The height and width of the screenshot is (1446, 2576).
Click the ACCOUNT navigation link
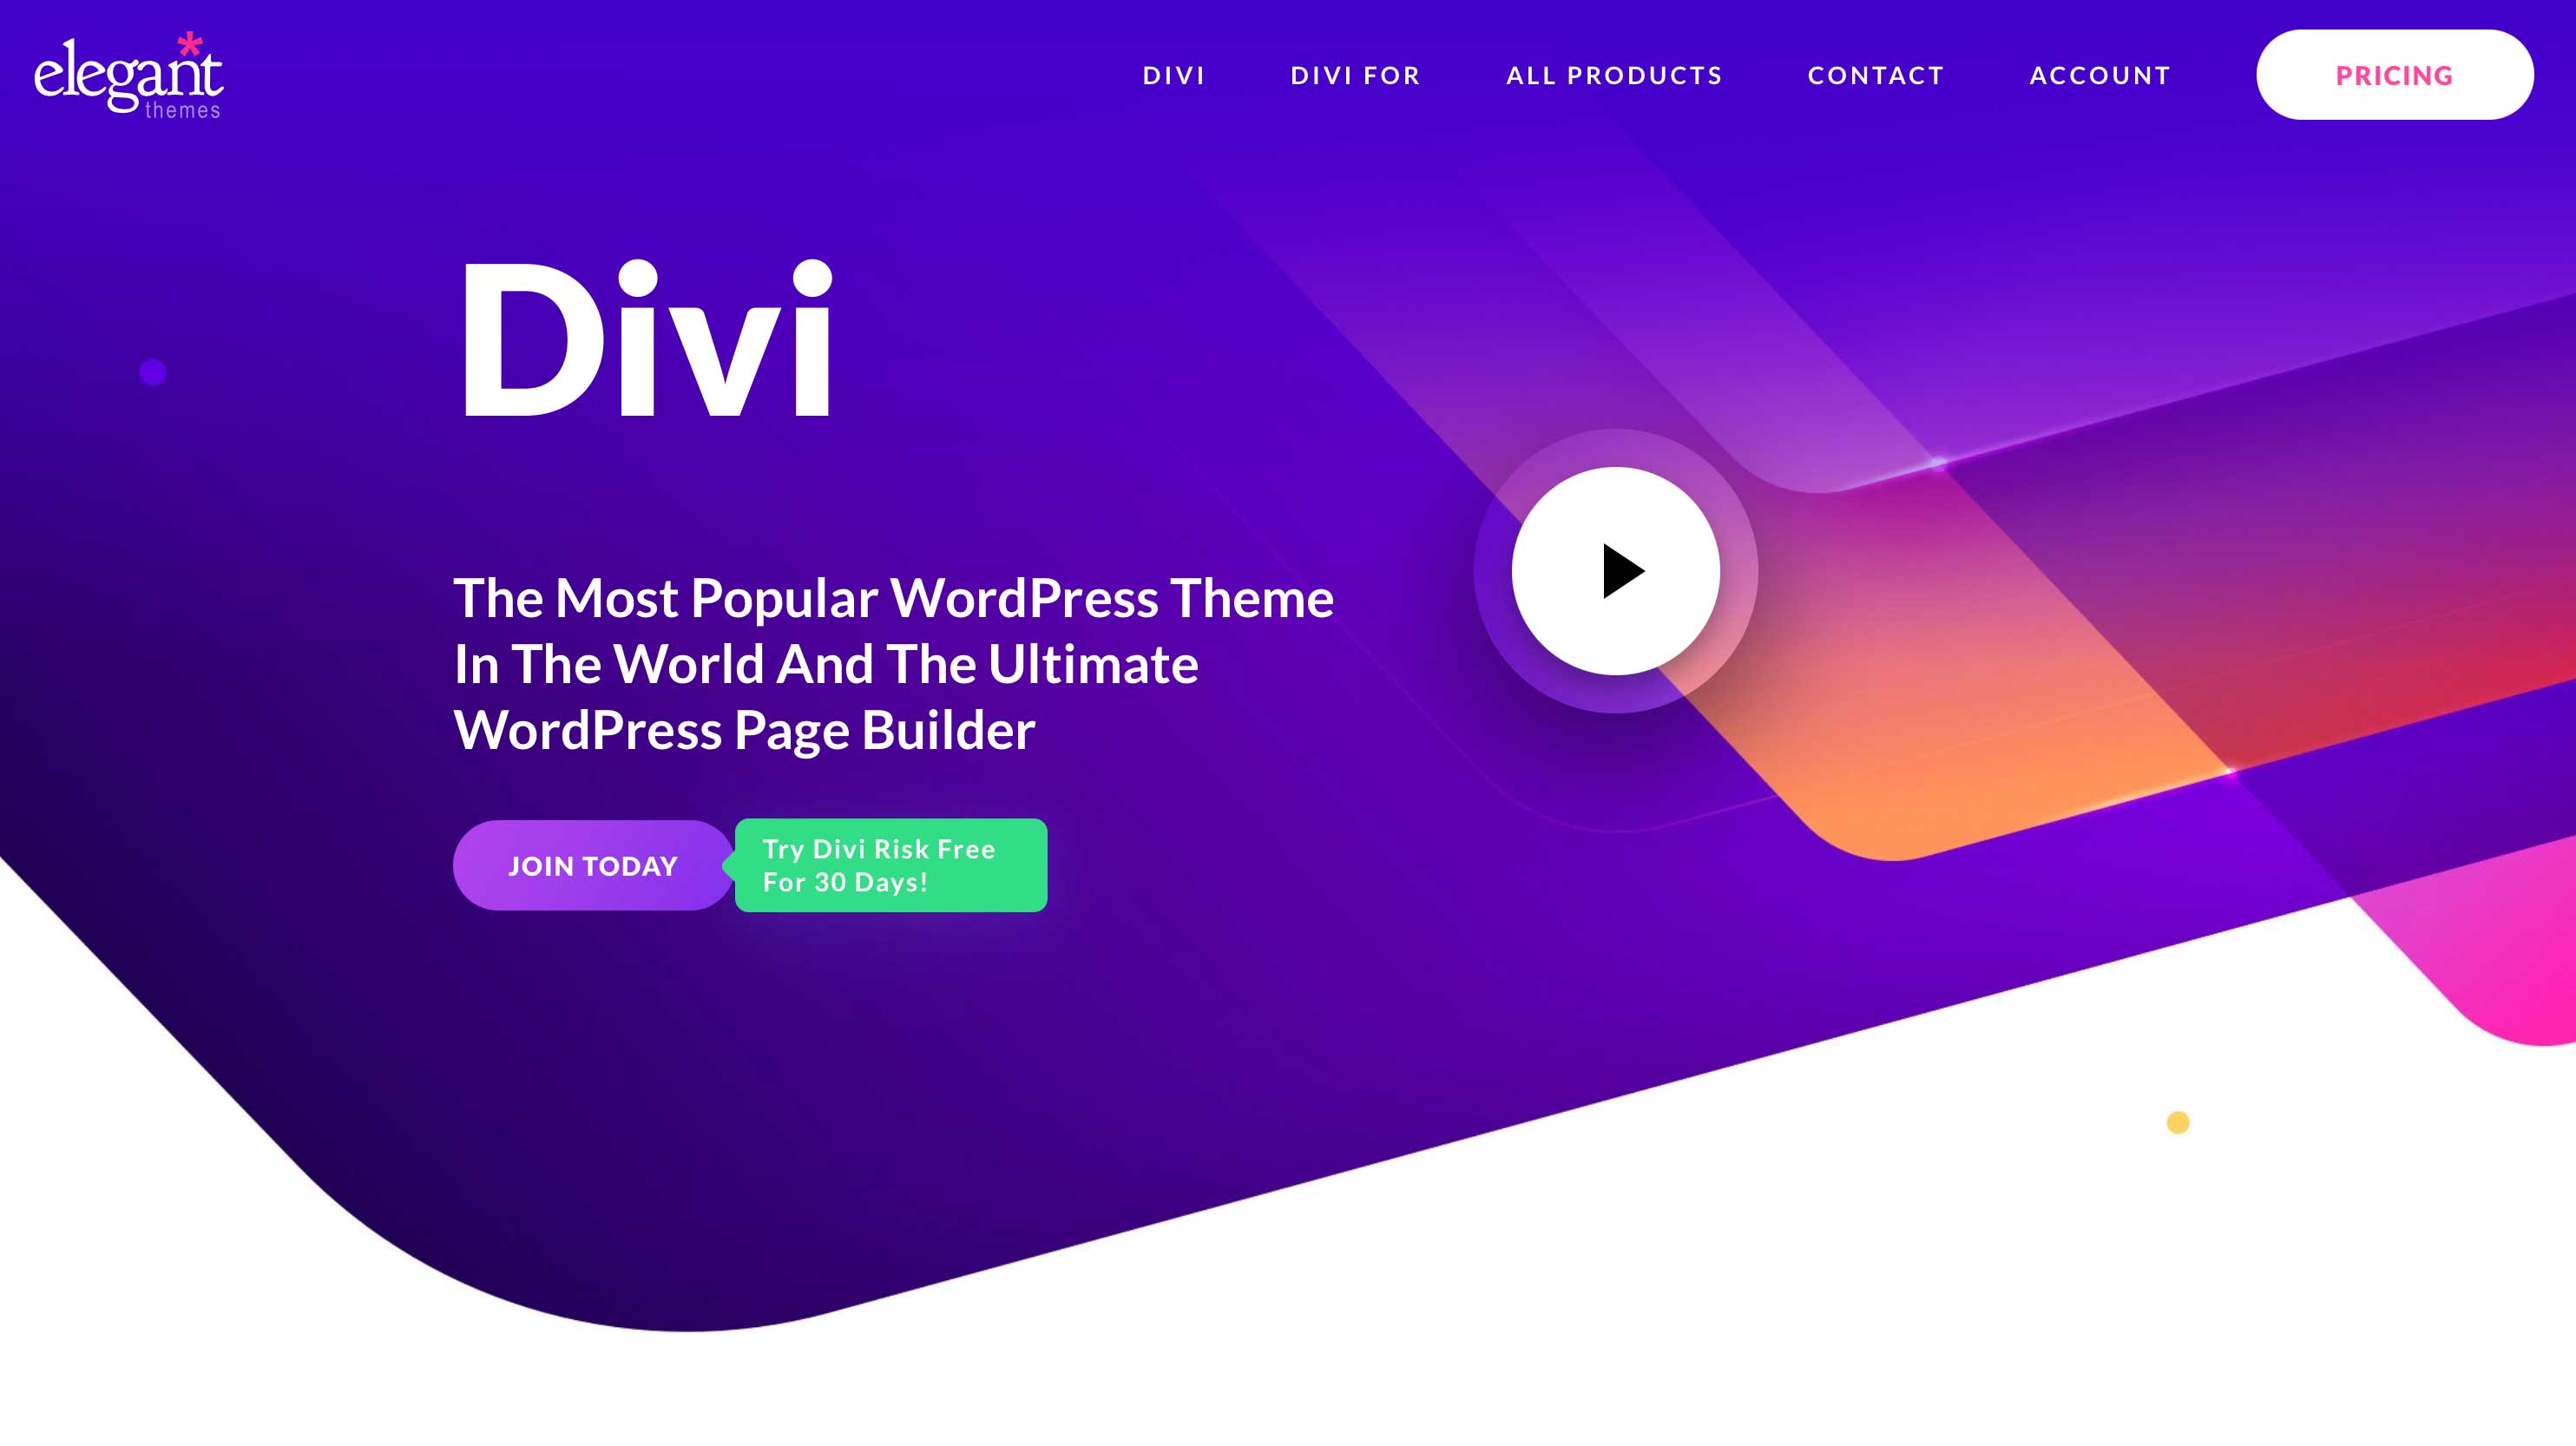point(2100,75)
